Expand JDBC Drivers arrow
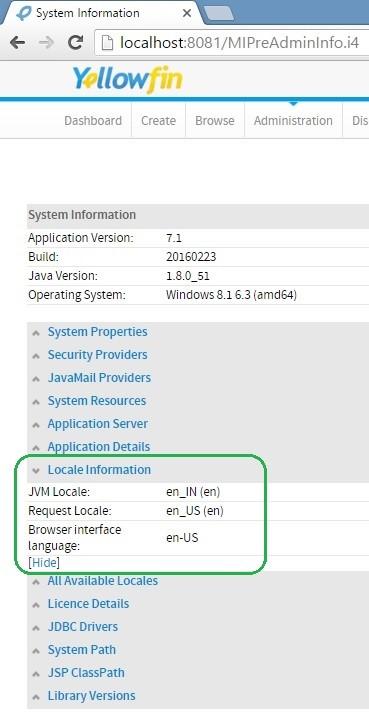The width and height of the screenshot is (369, 720). point(36,628)
